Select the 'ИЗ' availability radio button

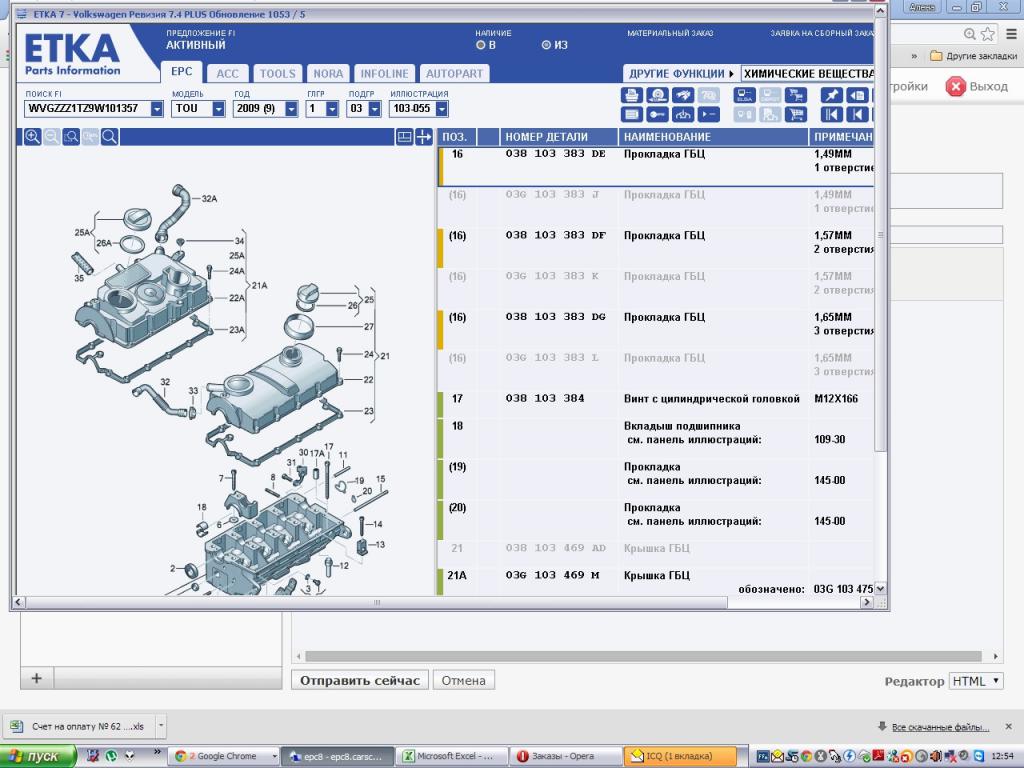coord(546,45)
